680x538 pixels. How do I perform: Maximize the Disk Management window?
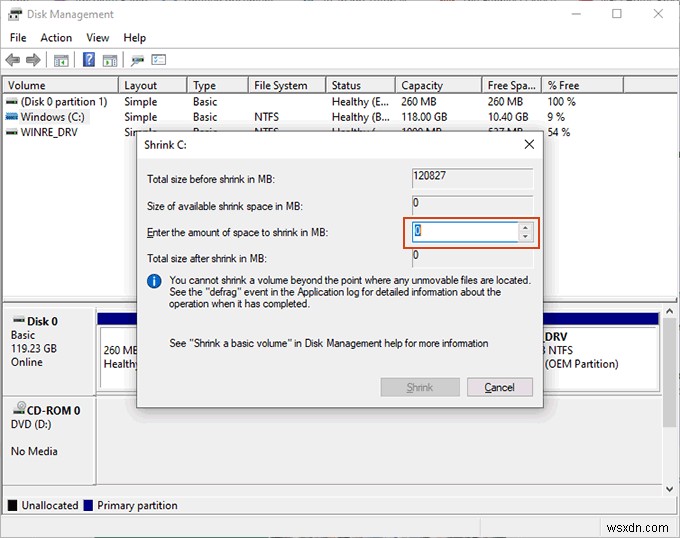point(617,14)
